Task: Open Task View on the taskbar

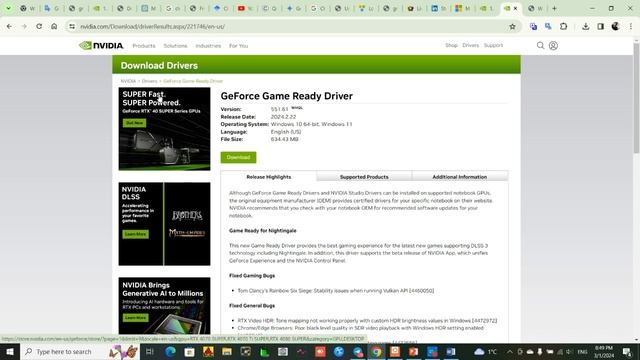Action: pyautogui.click(x=149, y=351)
